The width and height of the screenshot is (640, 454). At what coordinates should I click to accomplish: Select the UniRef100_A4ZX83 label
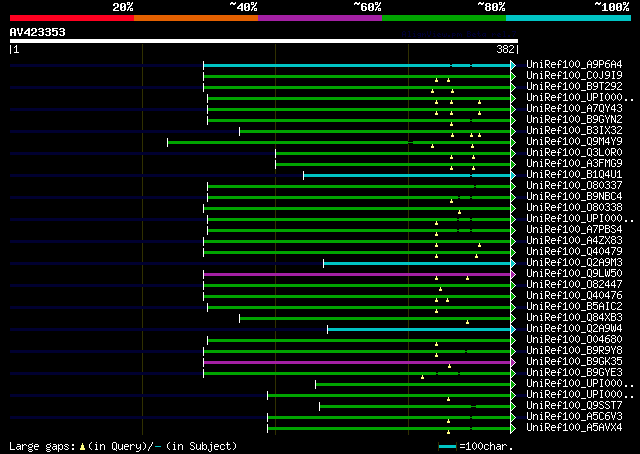pyautogui.click(x=574, y=241)
